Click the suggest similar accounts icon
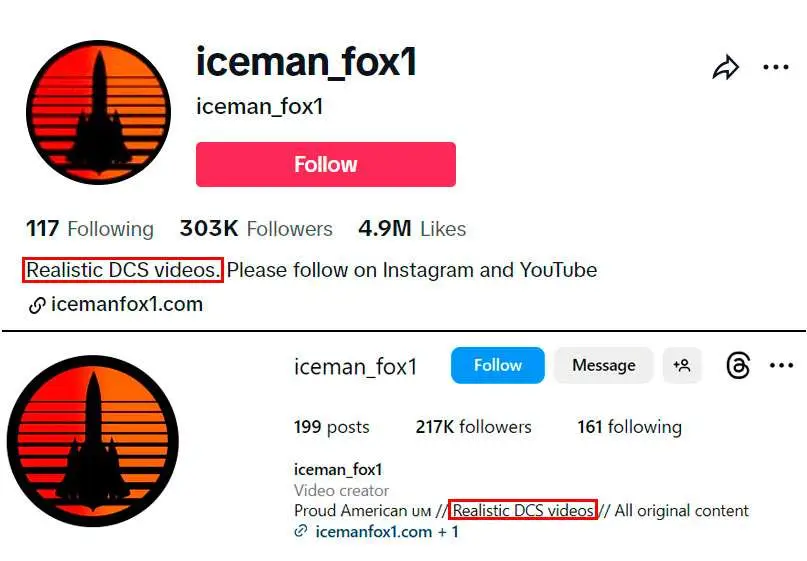This screenshot has width=807, height=561. point(682,366)
